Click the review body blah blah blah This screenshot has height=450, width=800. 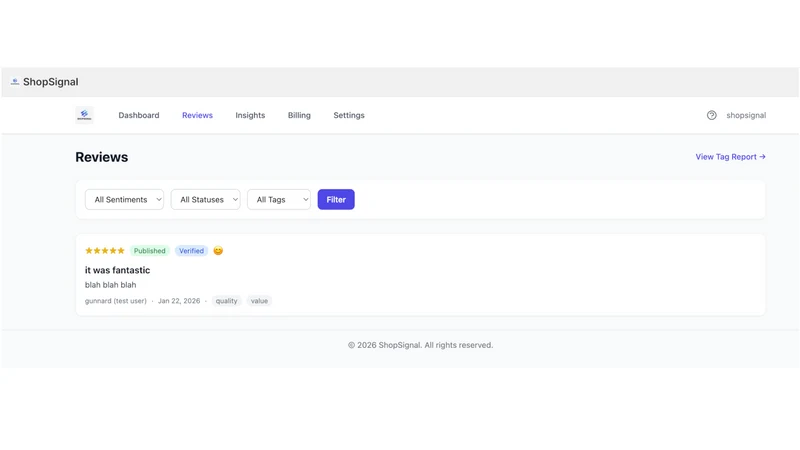coord(110,285)
